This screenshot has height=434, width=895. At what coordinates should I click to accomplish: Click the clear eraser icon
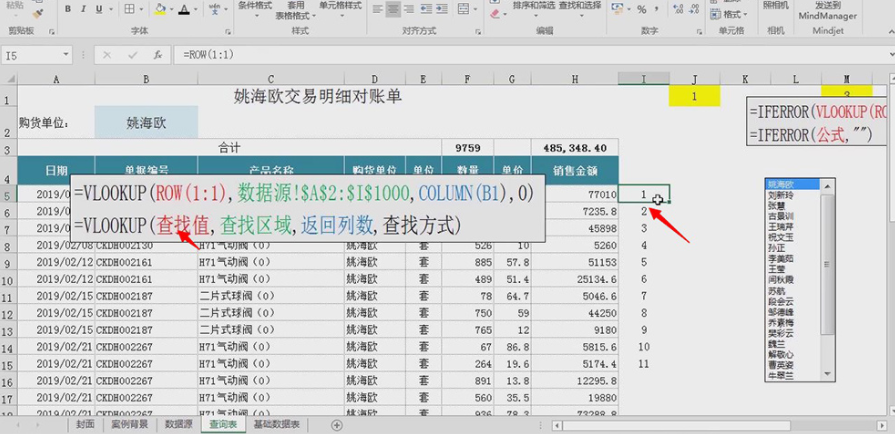pos(495,13)
